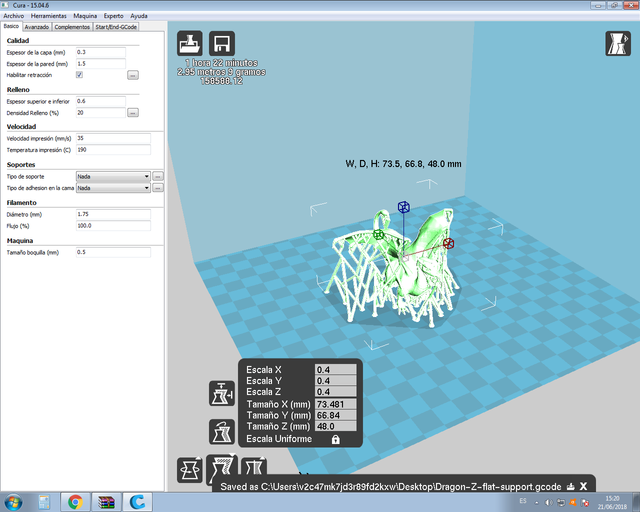Viewport: 640px width, 512px height.
Task: Click the Escala X value field
Action: (336, 370)
